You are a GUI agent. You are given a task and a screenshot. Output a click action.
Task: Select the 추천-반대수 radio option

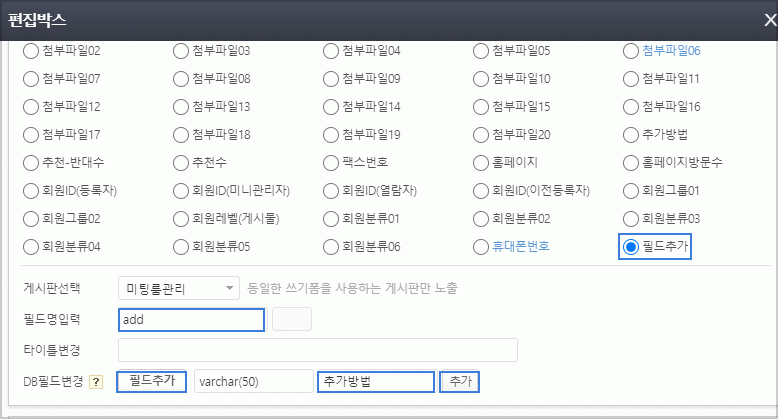30,162
